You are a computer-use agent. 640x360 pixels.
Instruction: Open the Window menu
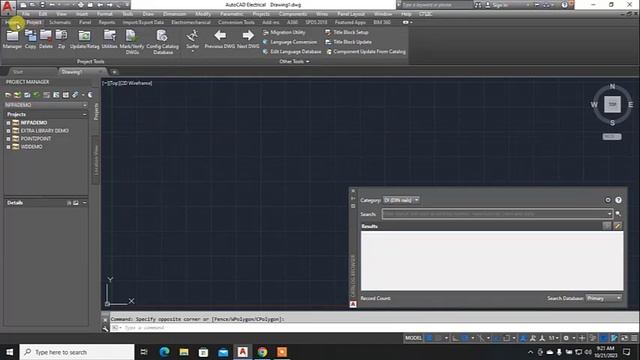point(383,14)
